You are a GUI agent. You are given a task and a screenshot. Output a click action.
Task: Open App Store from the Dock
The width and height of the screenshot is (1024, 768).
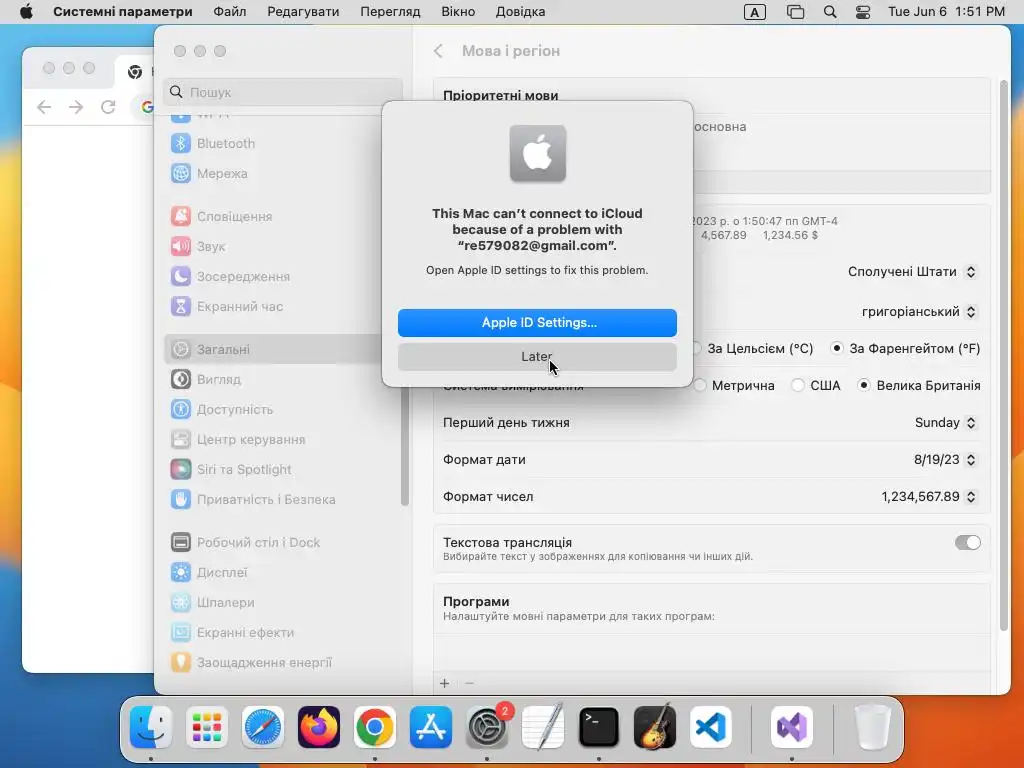click(431, 727)
